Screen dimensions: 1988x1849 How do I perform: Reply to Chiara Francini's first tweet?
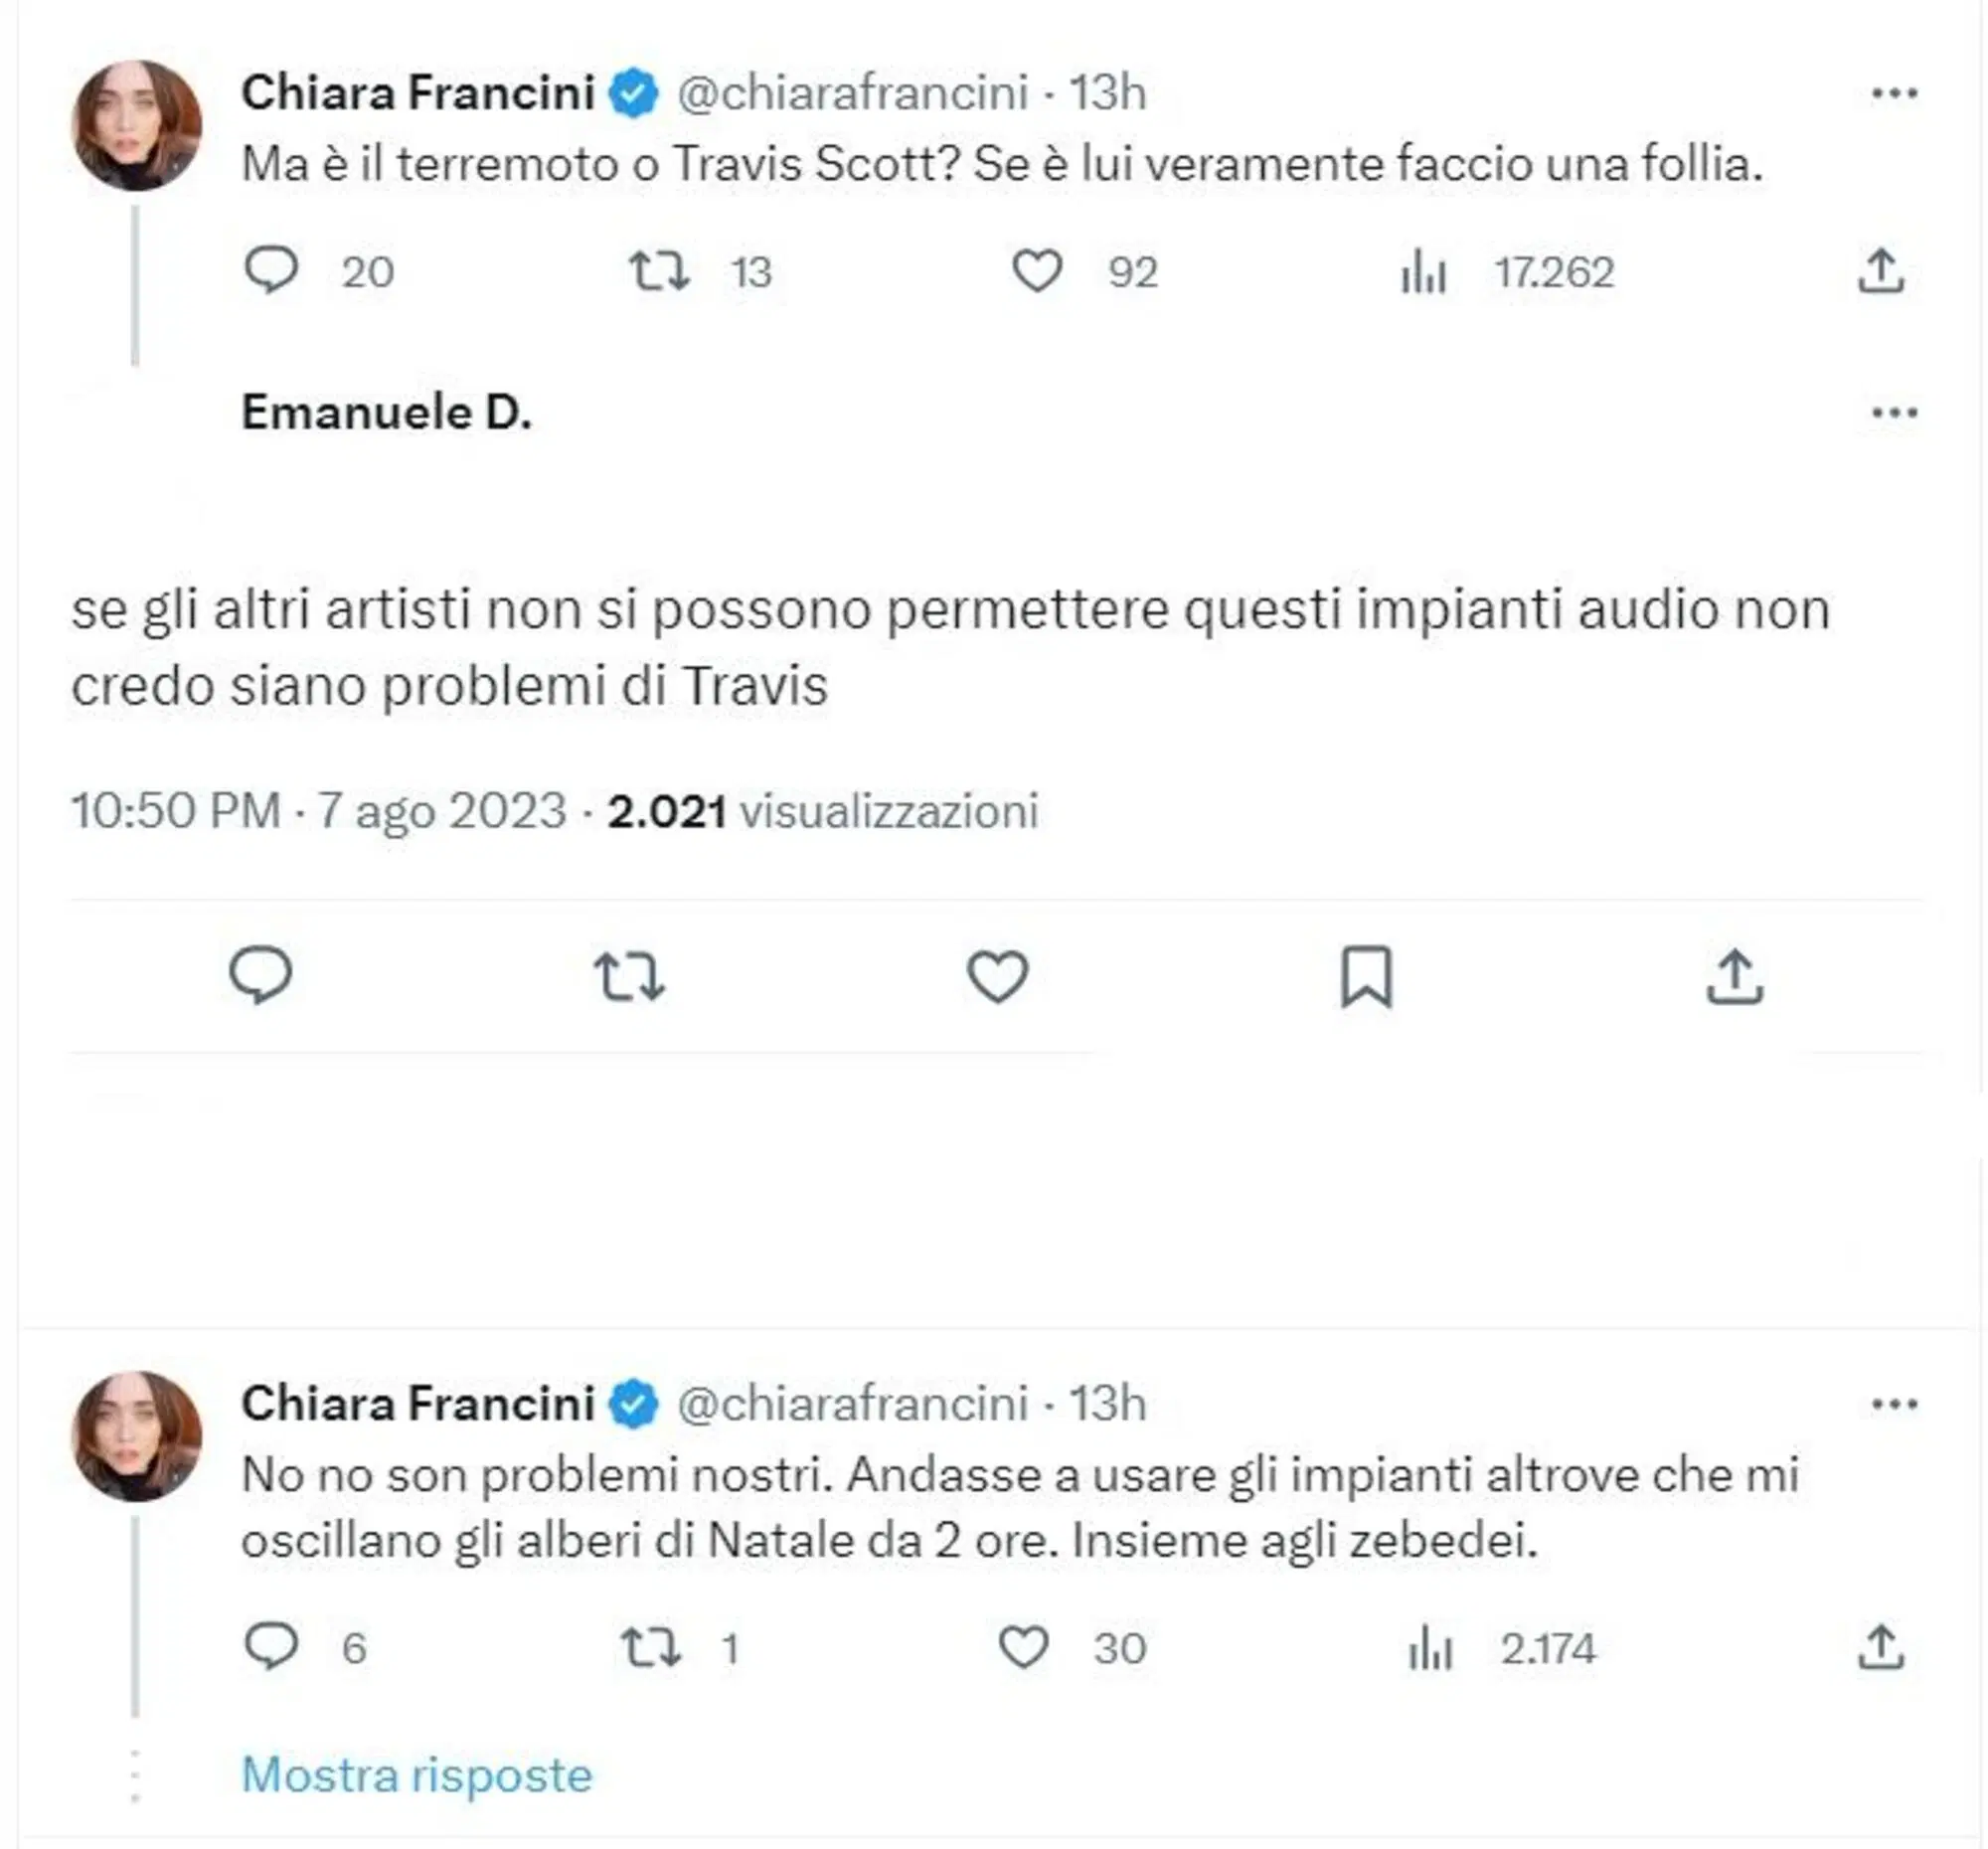click(x=271, y=271)
